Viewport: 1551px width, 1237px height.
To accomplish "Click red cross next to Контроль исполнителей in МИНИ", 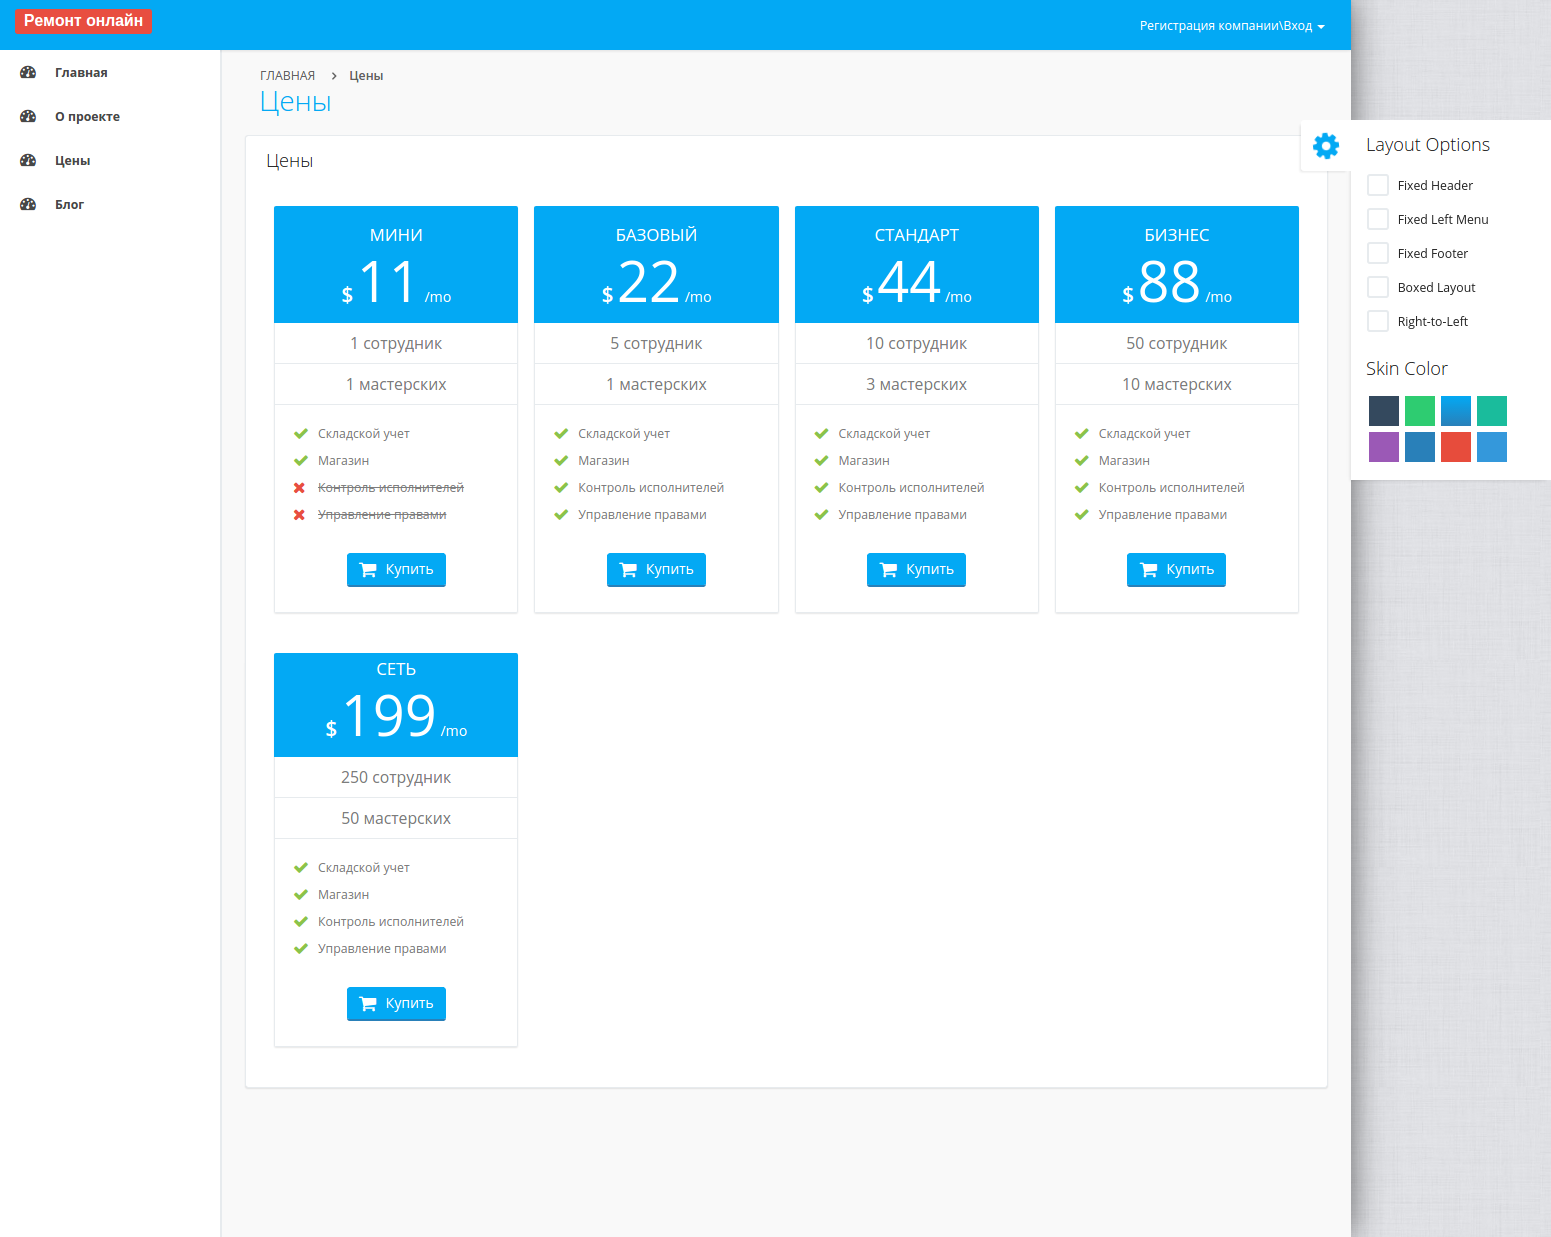I will coord(299,488).
